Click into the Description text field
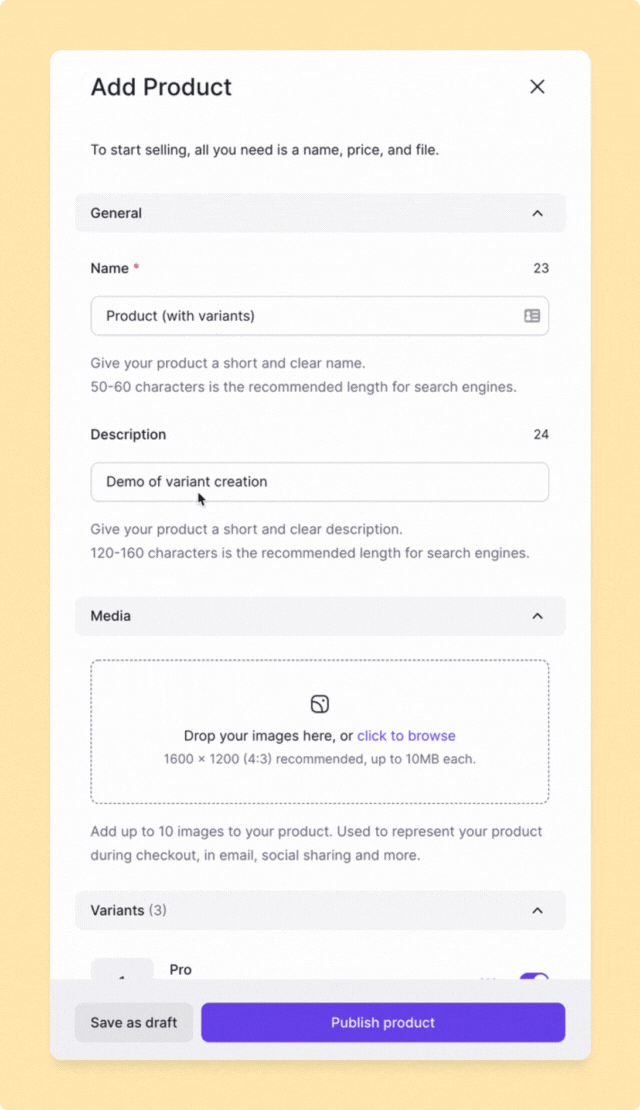This screenshot has height=1110, width=640. (x=320, y=482)
